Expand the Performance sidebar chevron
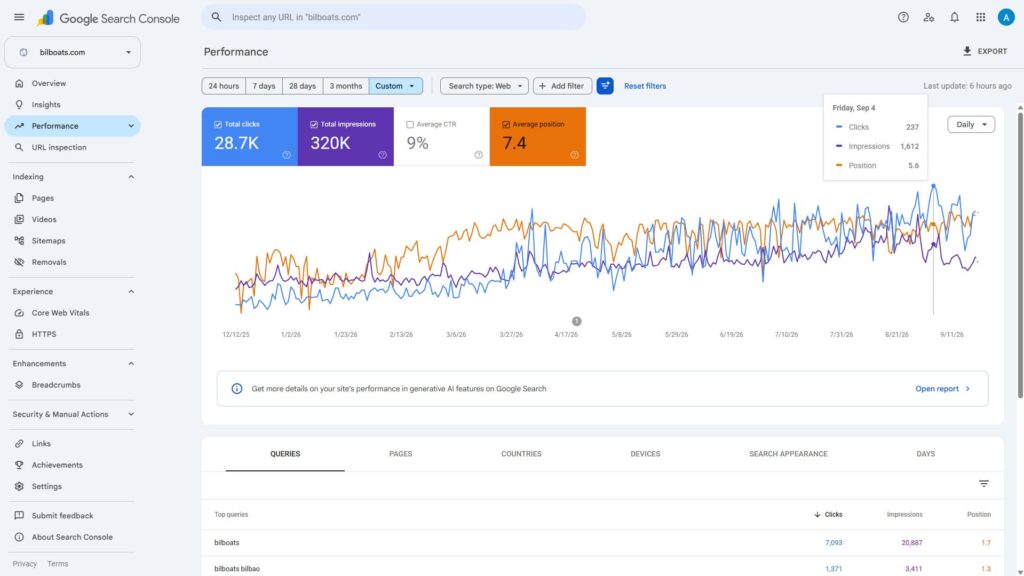 pos(131,126)
